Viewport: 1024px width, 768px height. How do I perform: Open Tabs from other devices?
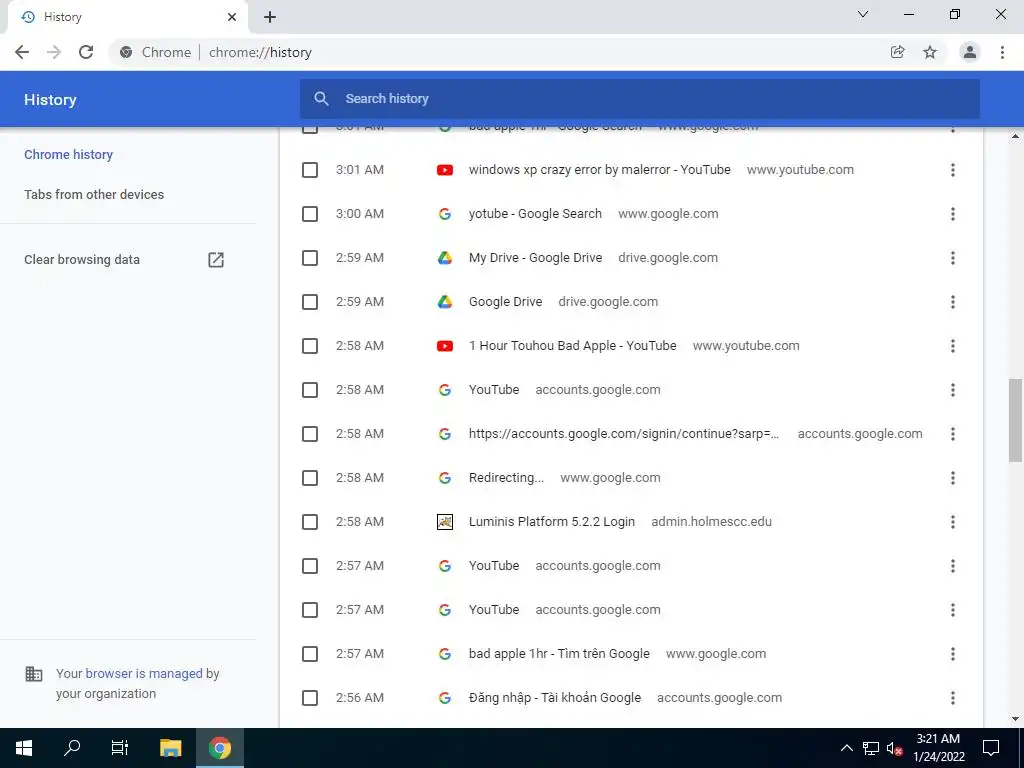94,195
